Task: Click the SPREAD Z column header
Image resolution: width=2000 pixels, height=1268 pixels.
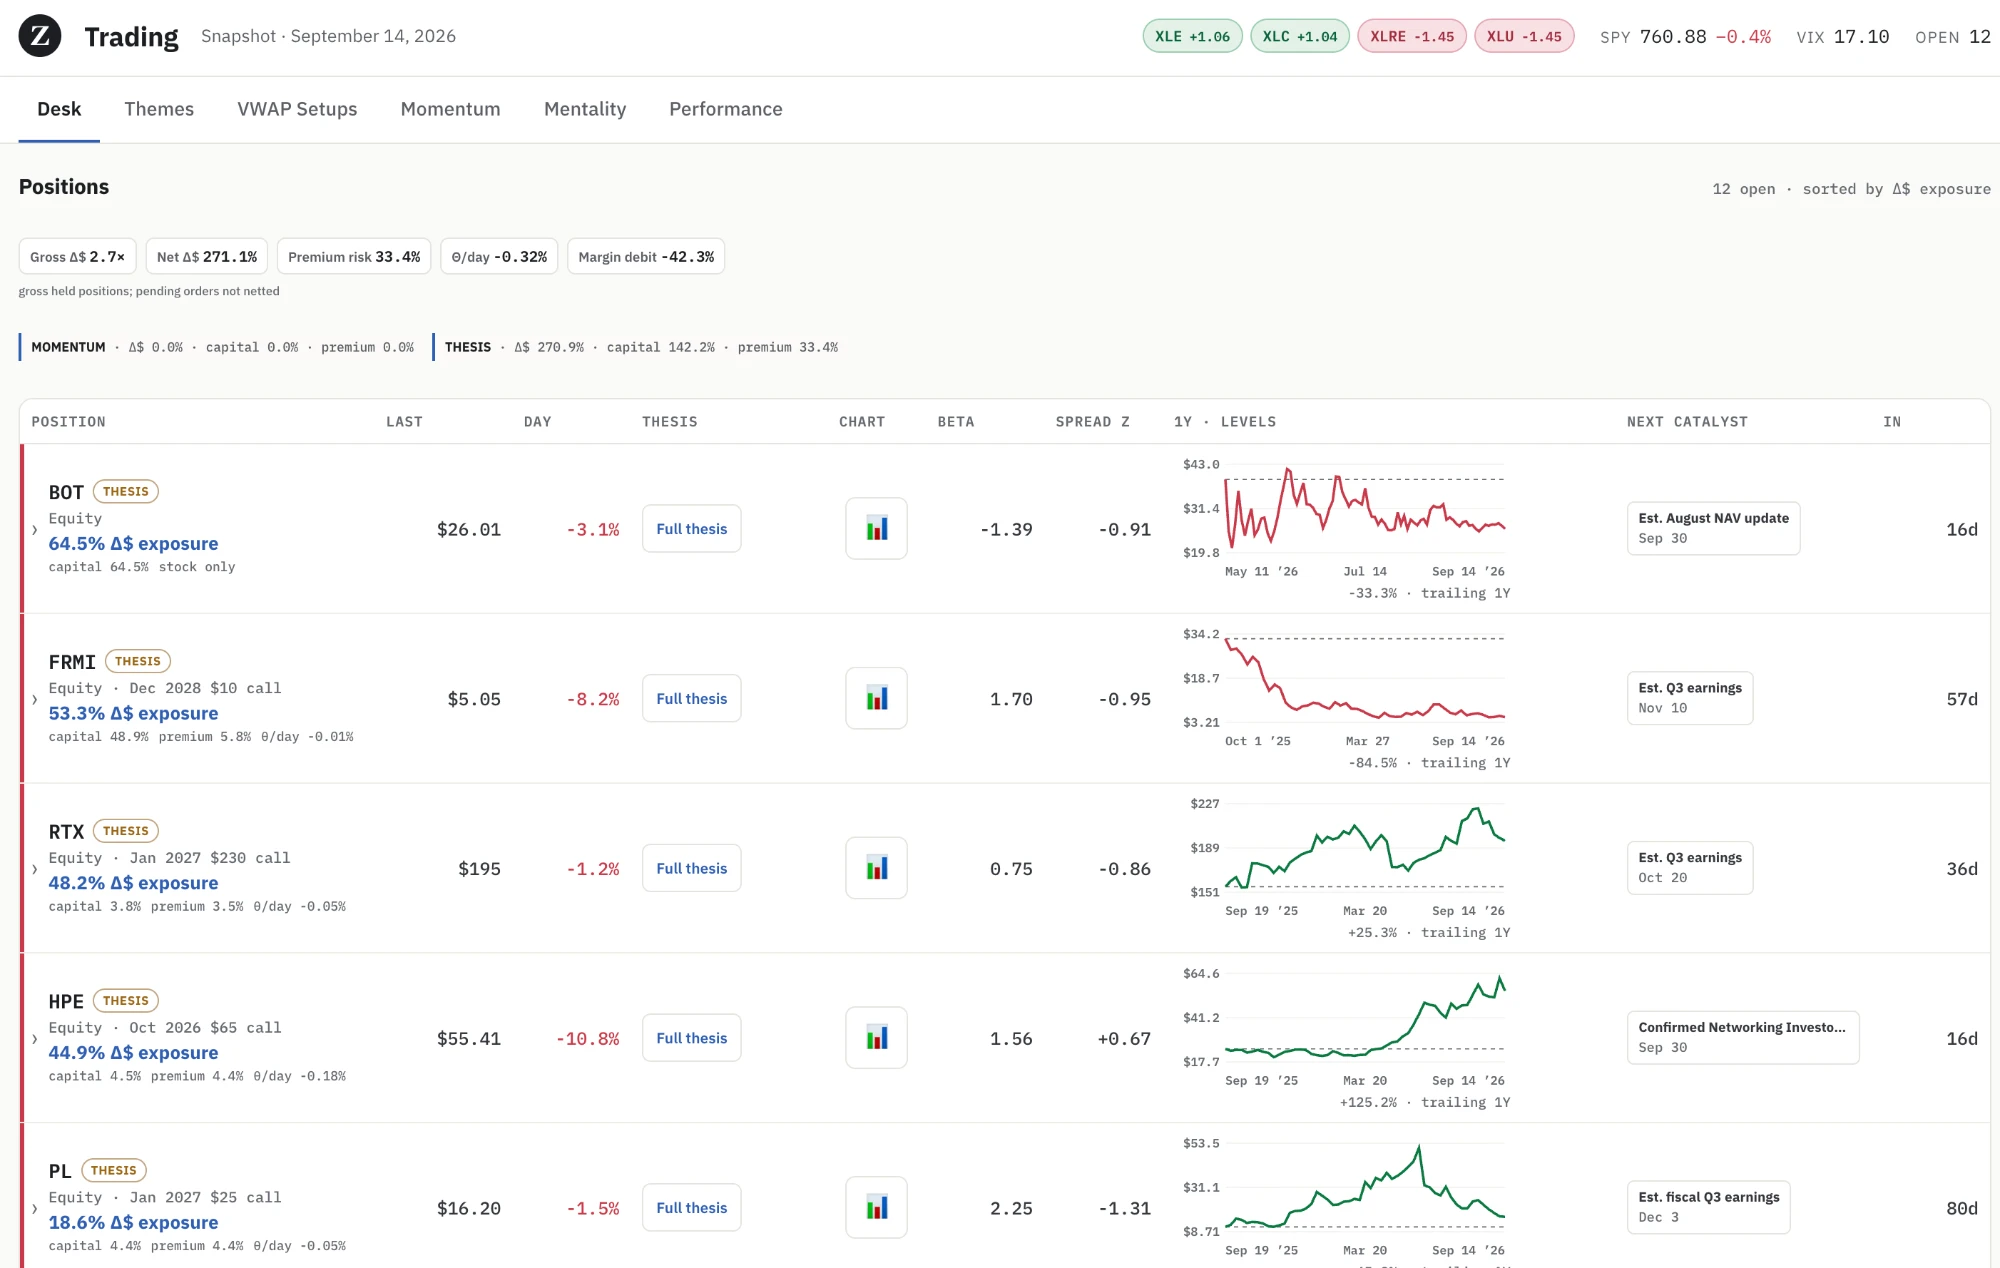Action: coord(1092,422)
